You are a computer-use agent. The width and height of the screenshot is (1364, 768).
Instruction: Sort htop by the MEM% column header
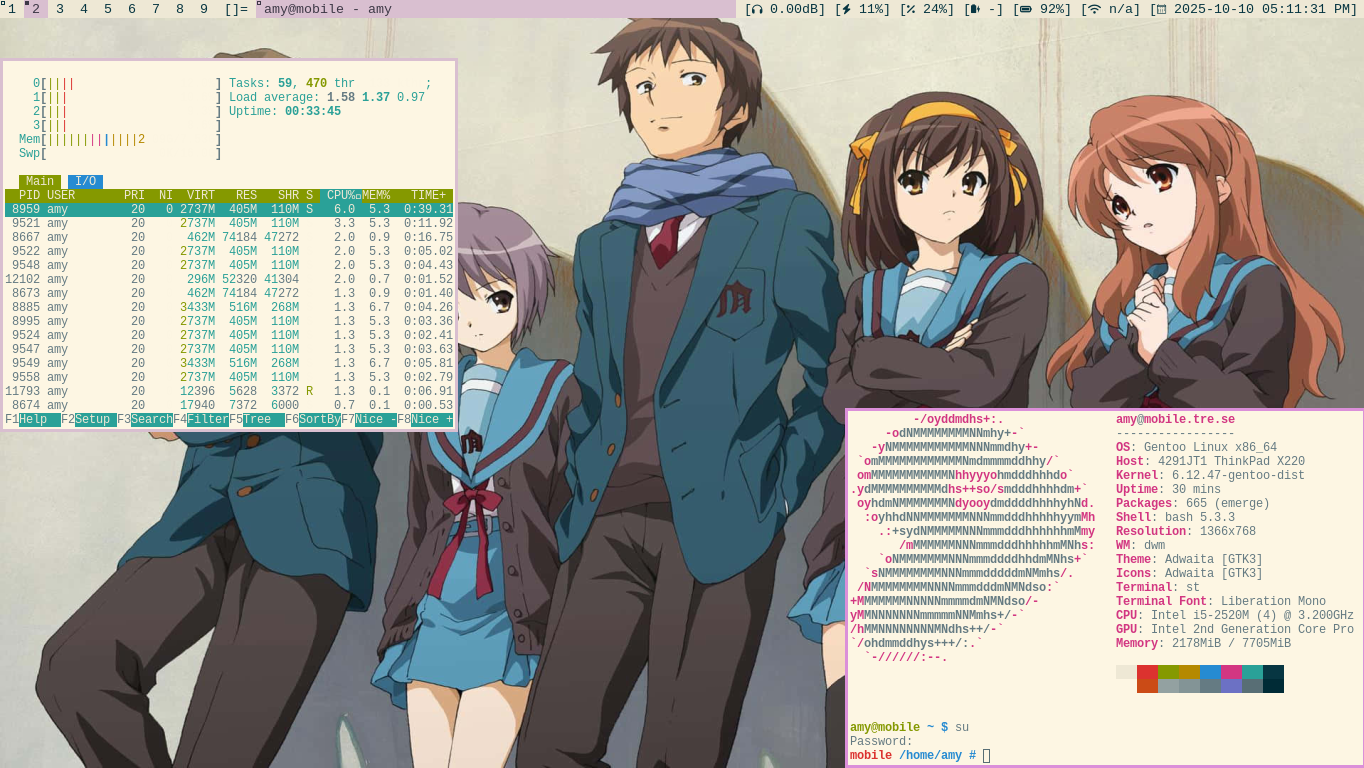[x=376, y=196]
